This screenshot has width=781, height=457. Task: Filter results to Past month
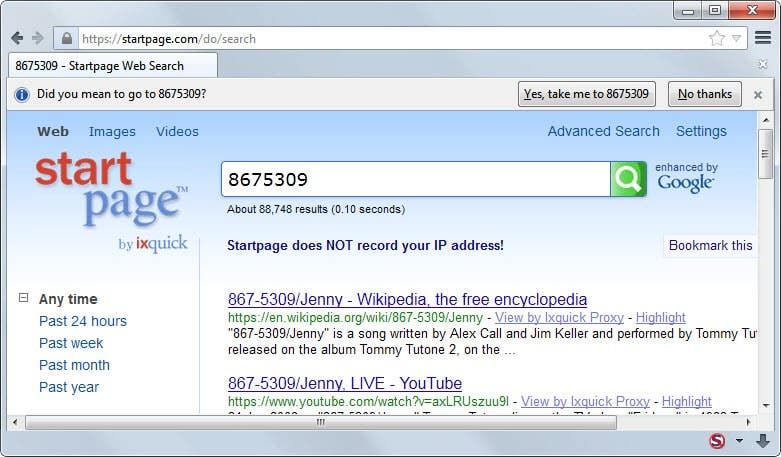point(74,365)
